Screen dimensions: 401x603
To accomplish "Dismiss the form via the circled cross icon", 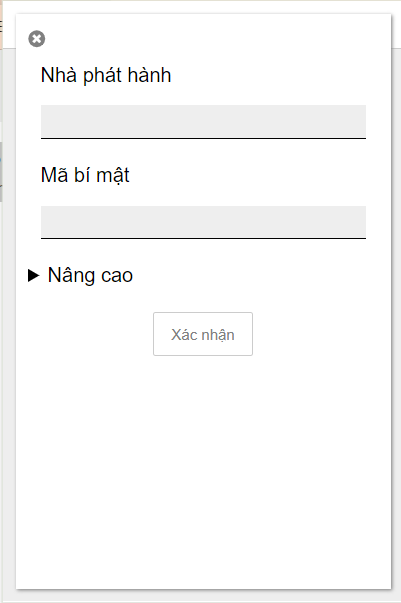I will point(37,38).
